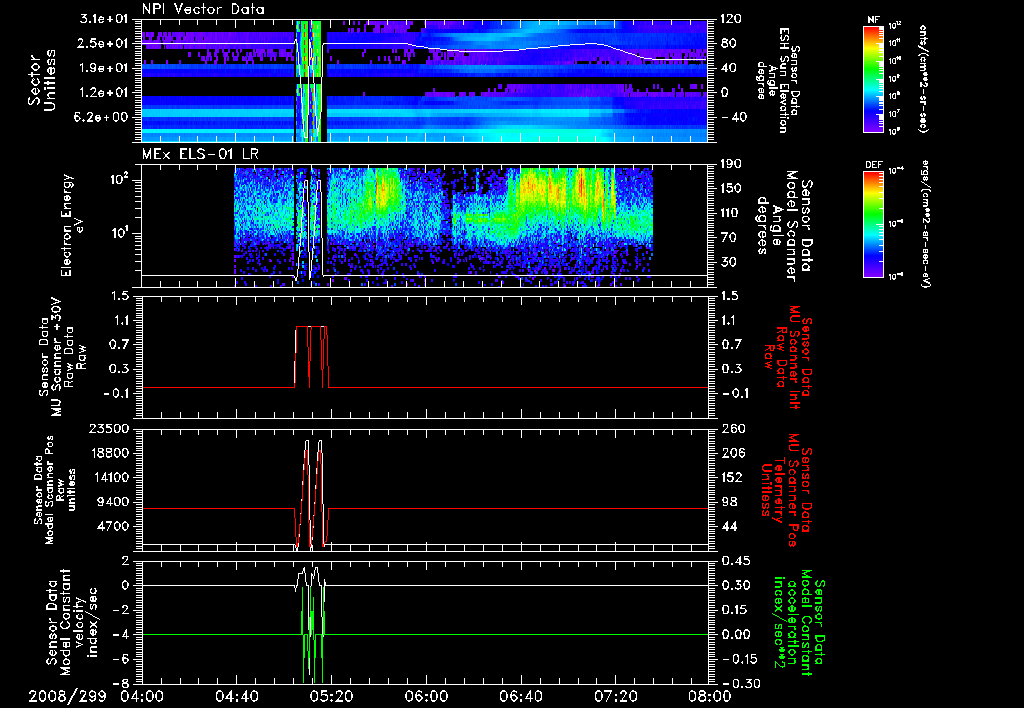Click the "Model Scanner Pos Raw unitless" axis label
1024x708 pixels.
pyautogui.click(x=55, y=490)
